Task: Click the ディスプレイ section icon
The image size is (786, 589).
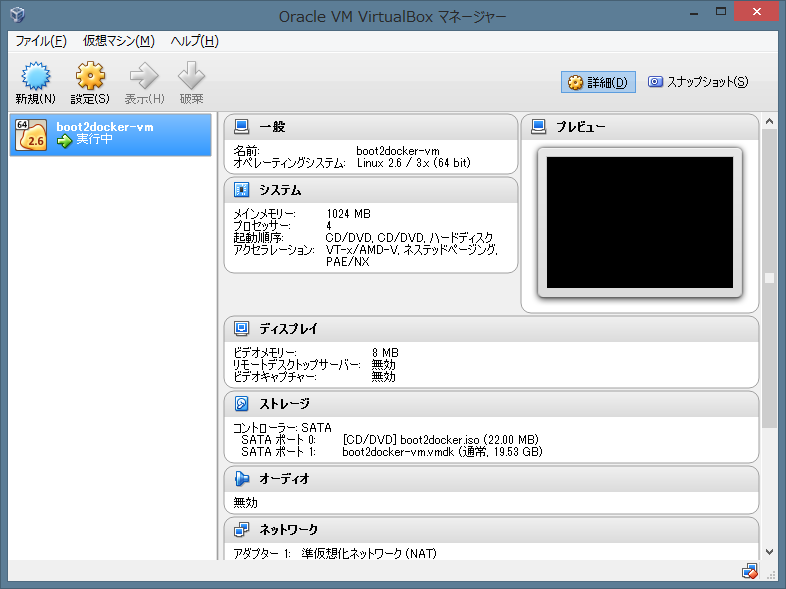Action: (242, 328)
